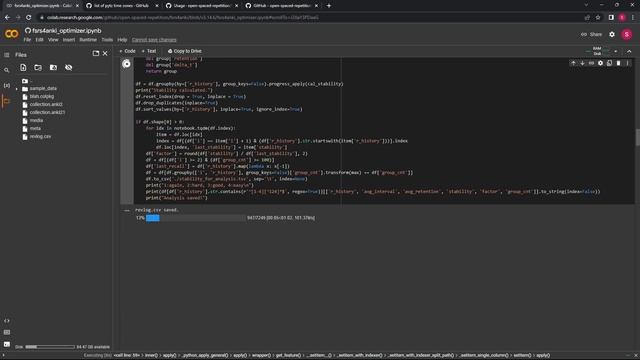
Task: Open the Edit menu
Action: coord(39,40)
